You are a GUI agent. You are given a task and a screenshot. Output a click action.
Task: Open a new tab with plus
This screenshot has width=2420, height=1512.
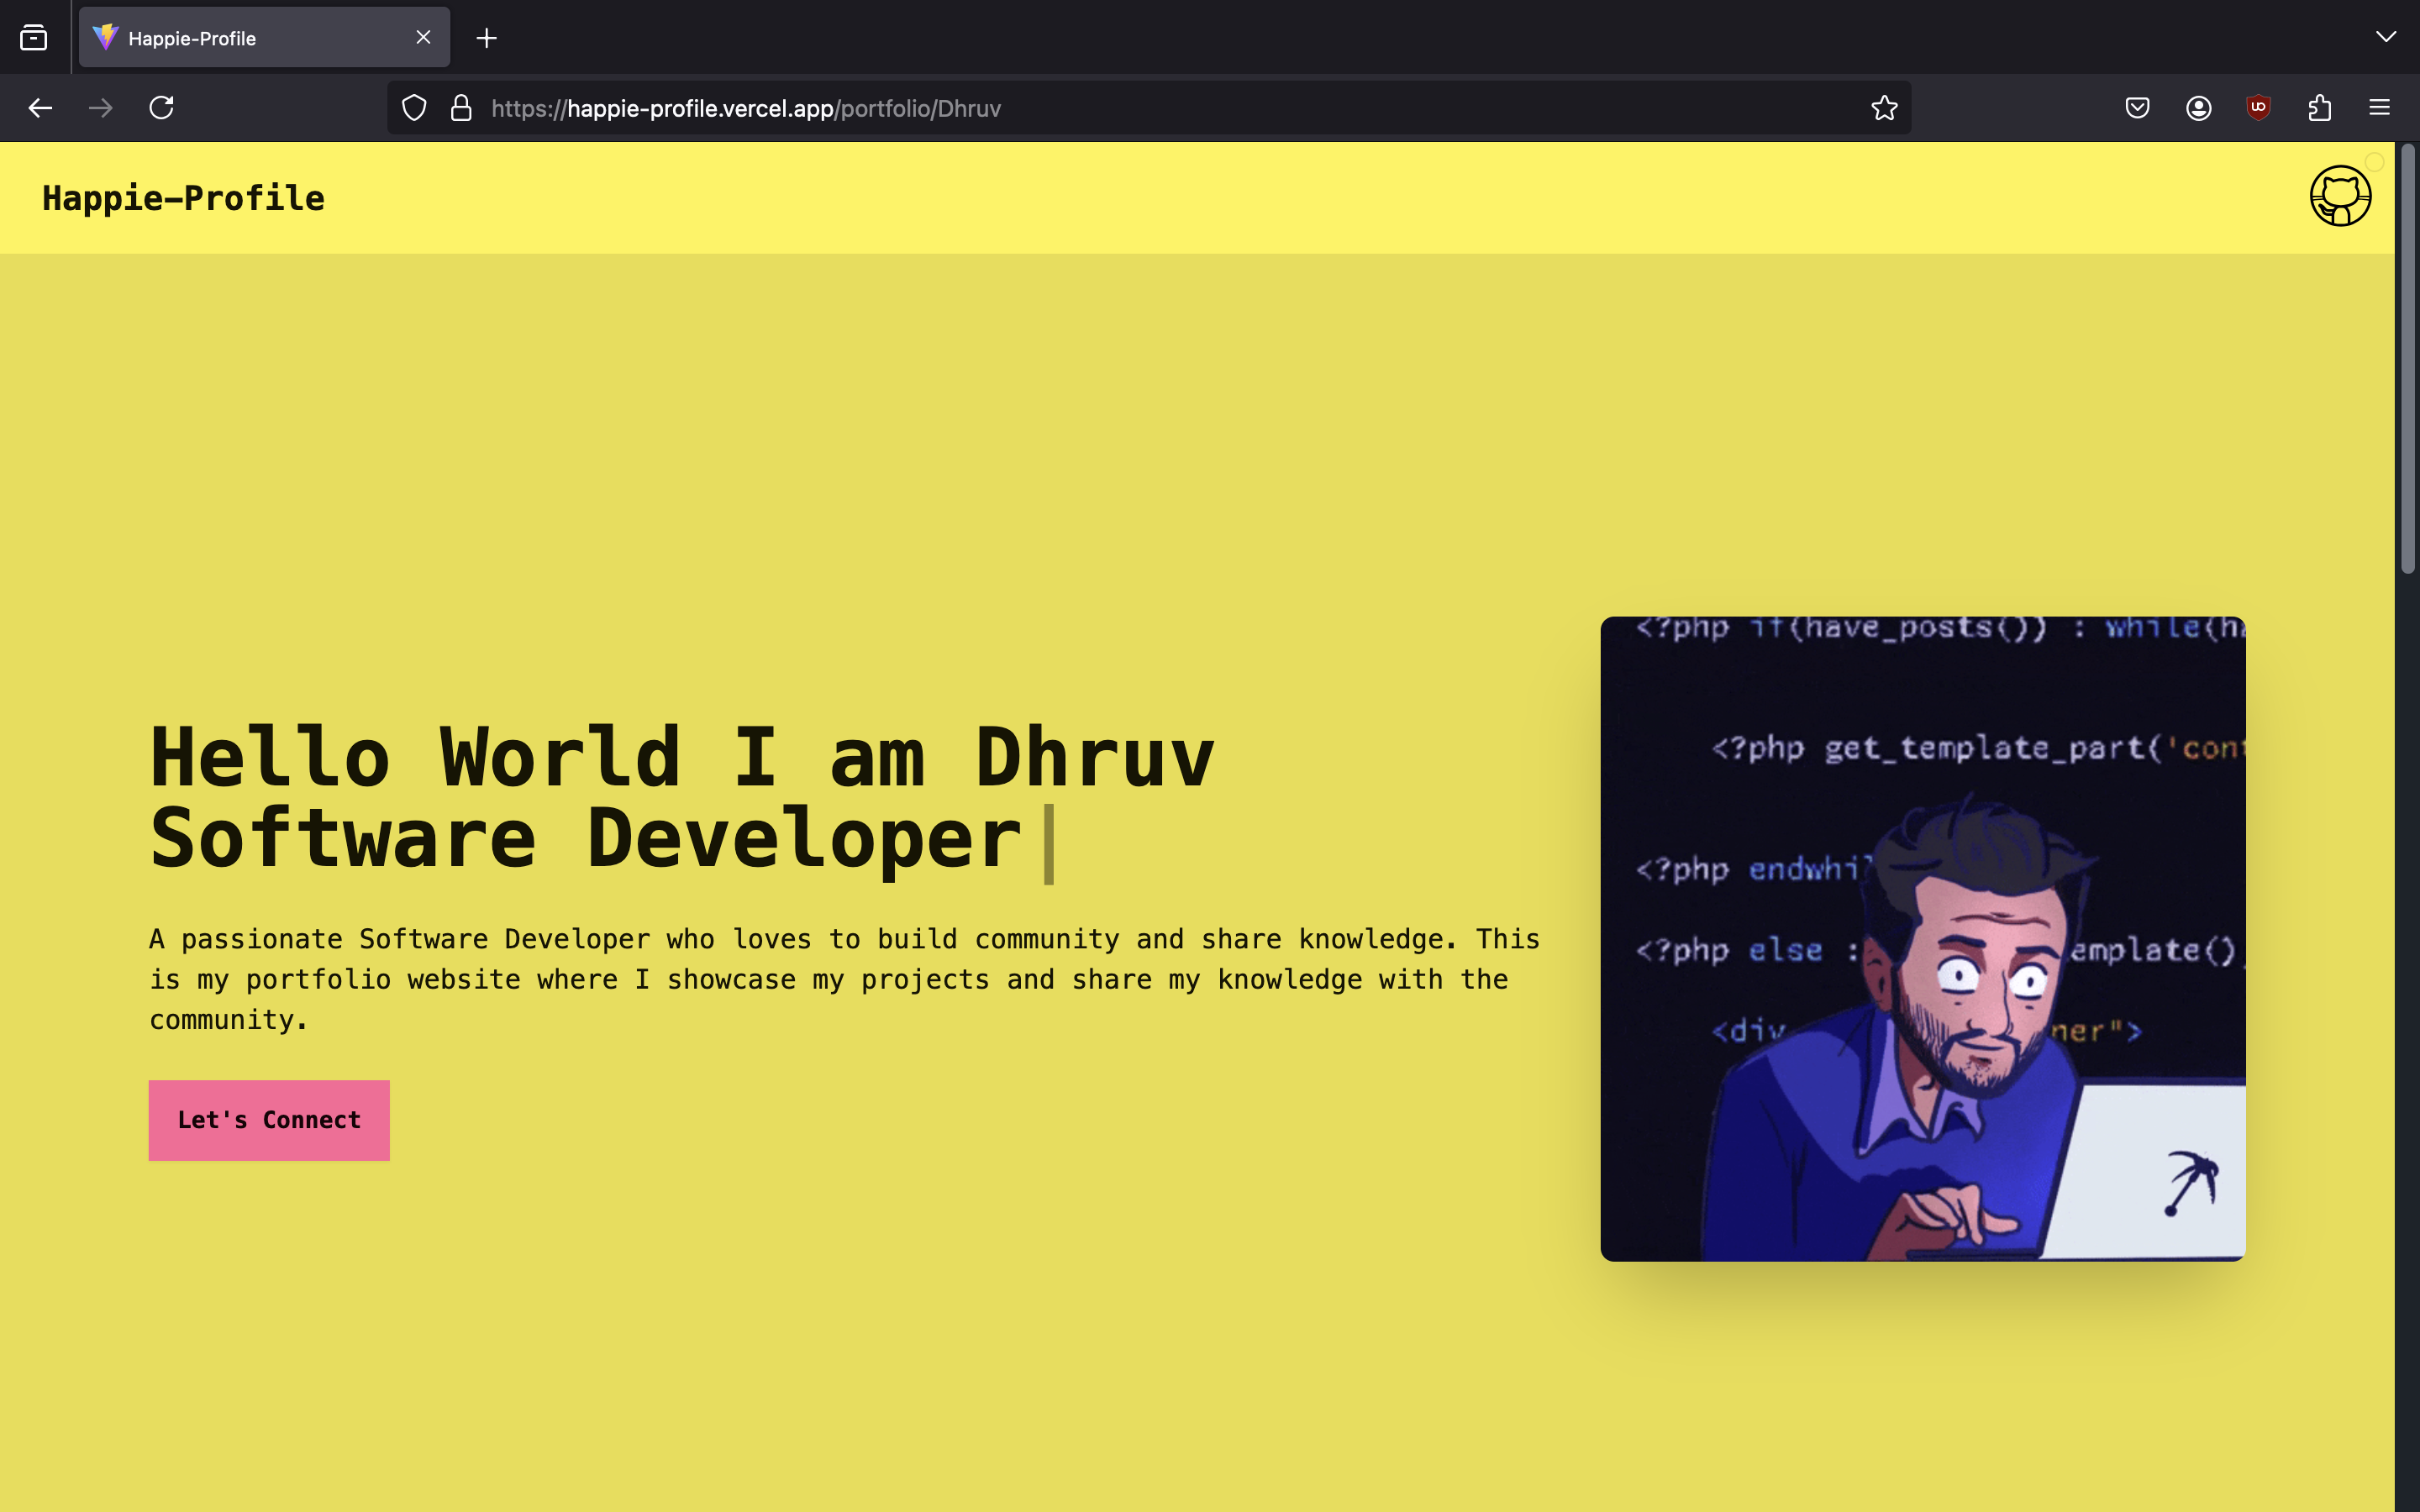click(486, 38)
